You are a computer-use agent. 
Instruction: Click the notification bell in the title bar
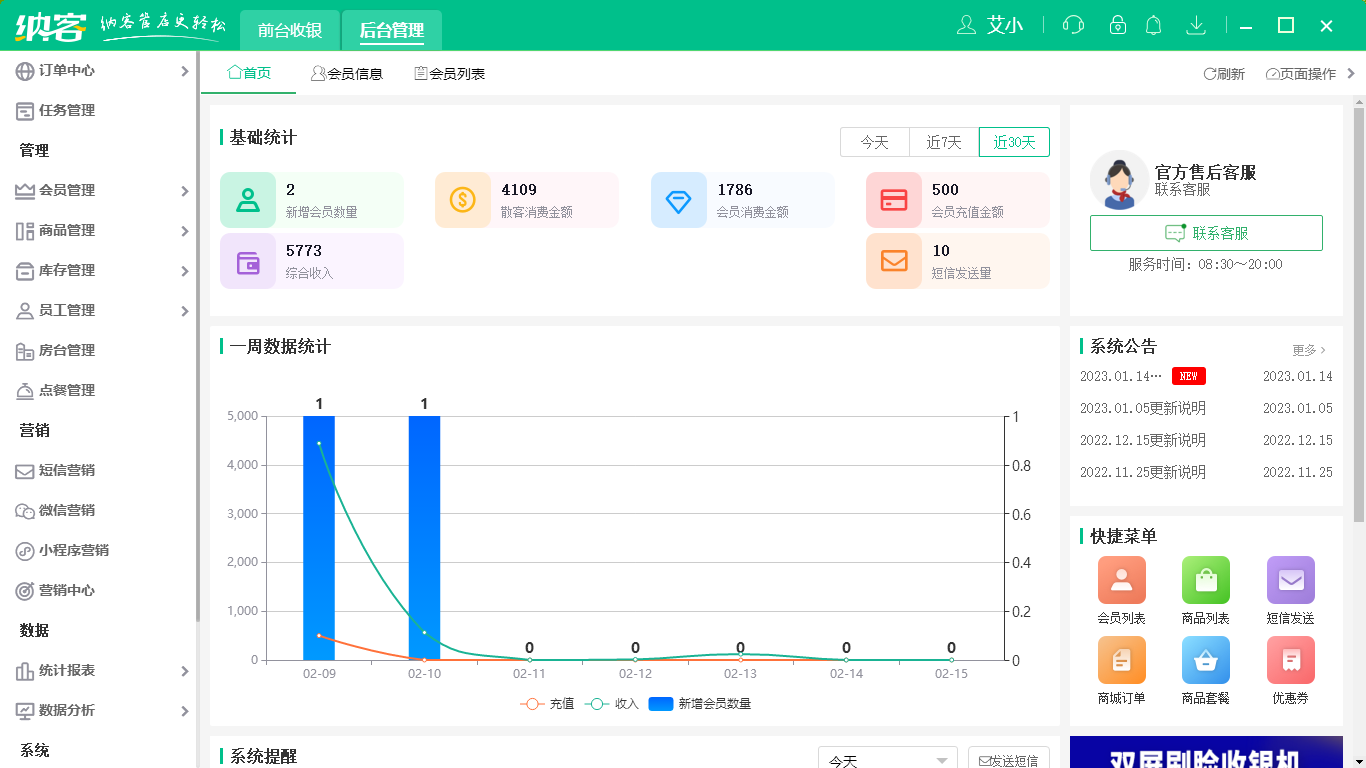pyautogui.click(x=1153, y=25)
